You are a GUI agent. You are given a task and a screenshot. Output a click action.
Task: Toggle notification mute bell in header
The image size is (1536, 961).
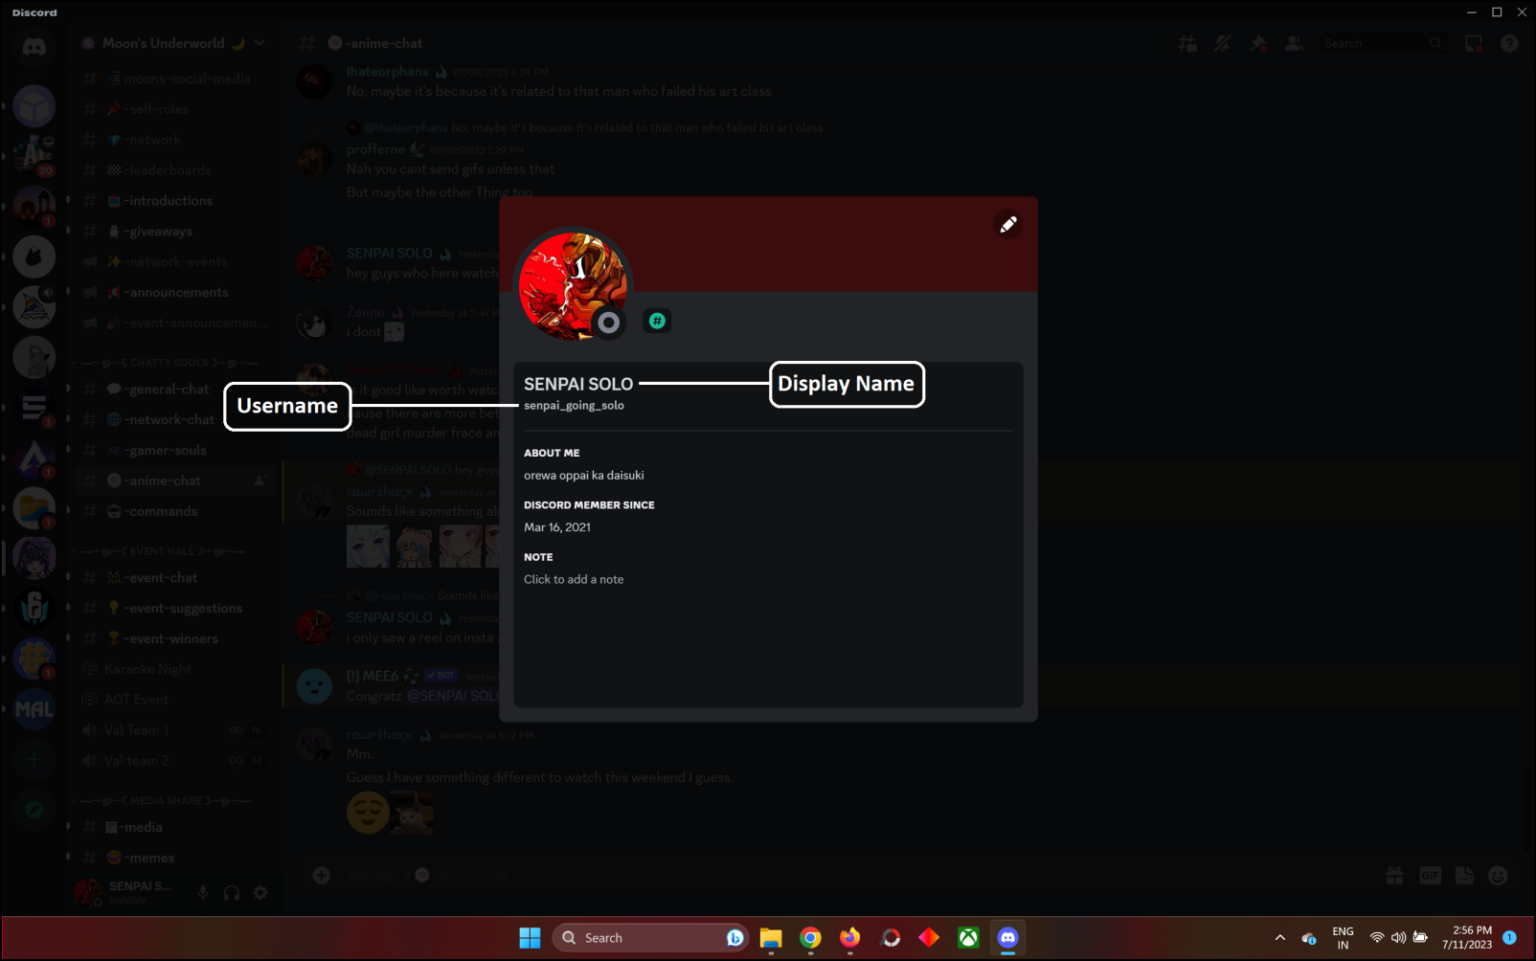pos(1222,43)
